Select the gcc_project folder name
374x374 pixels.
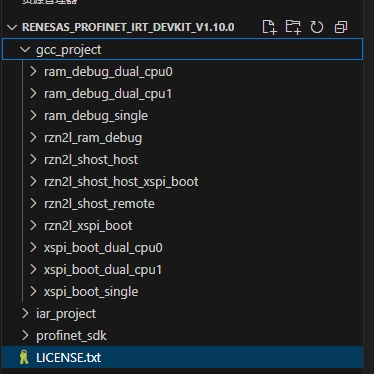[x=68, y=50]
